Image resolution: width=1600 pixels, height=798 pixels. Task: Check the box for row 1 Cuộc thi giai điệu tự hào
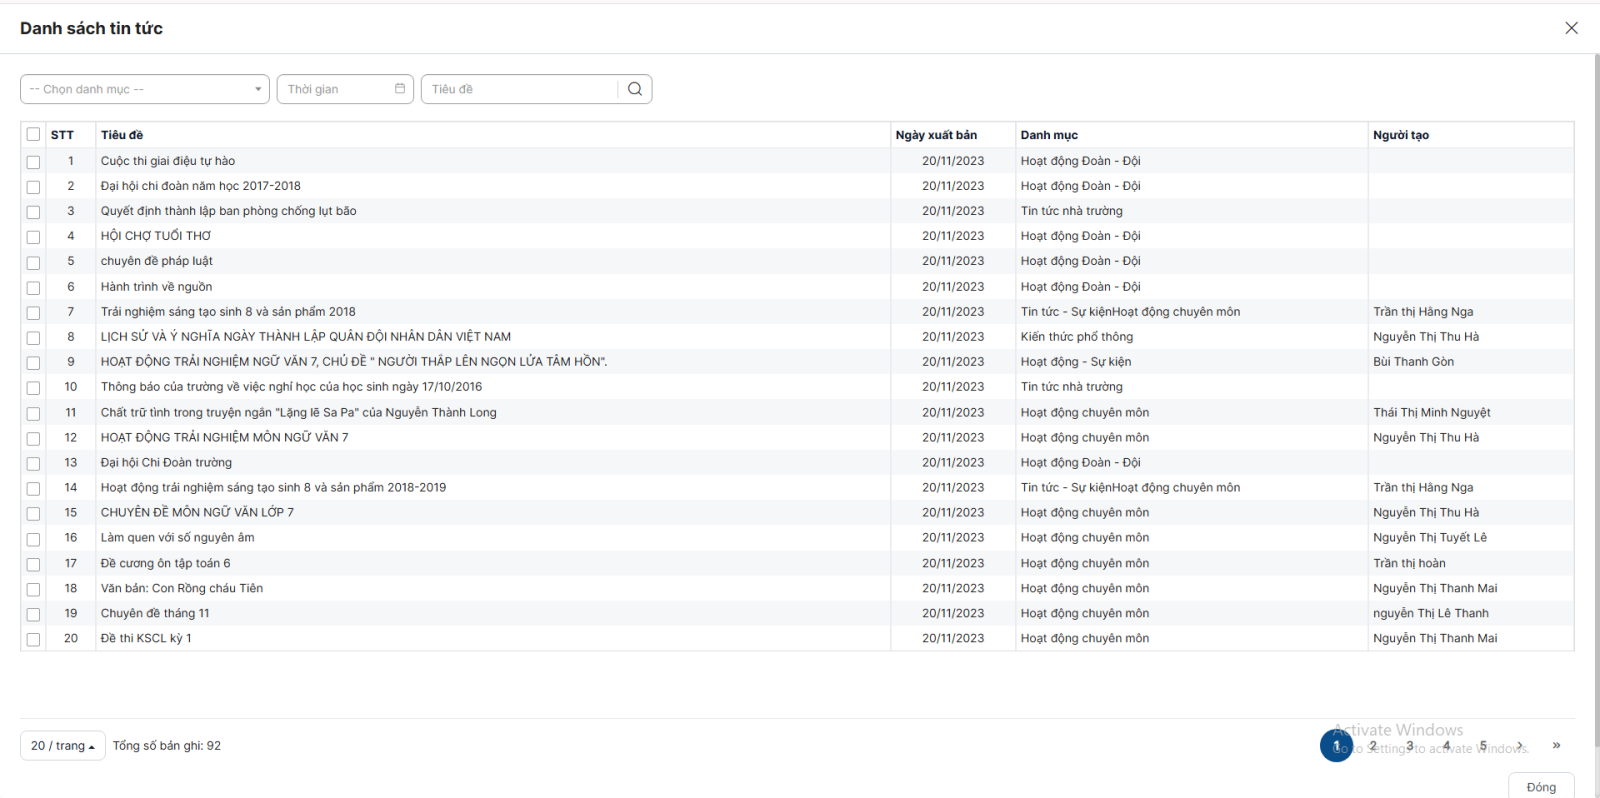[34, 162]
